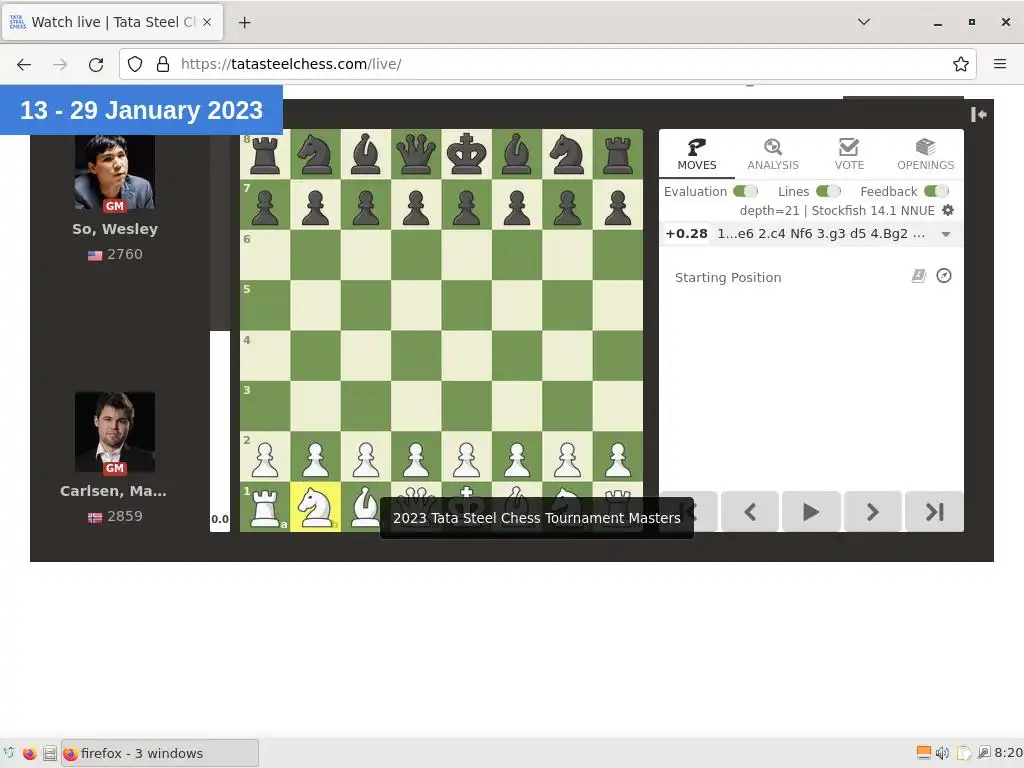This screenshot has height=768, width=1024.
Task: Open the orange tray icon in the taskbar
Action: 923,753
